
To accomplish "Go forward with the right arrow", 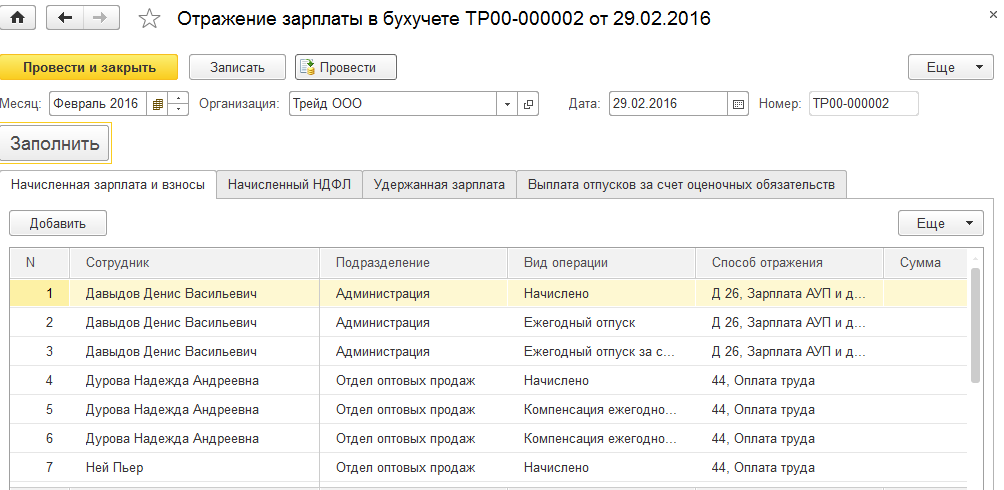I will pyautogui.click(x=99, y=18).
